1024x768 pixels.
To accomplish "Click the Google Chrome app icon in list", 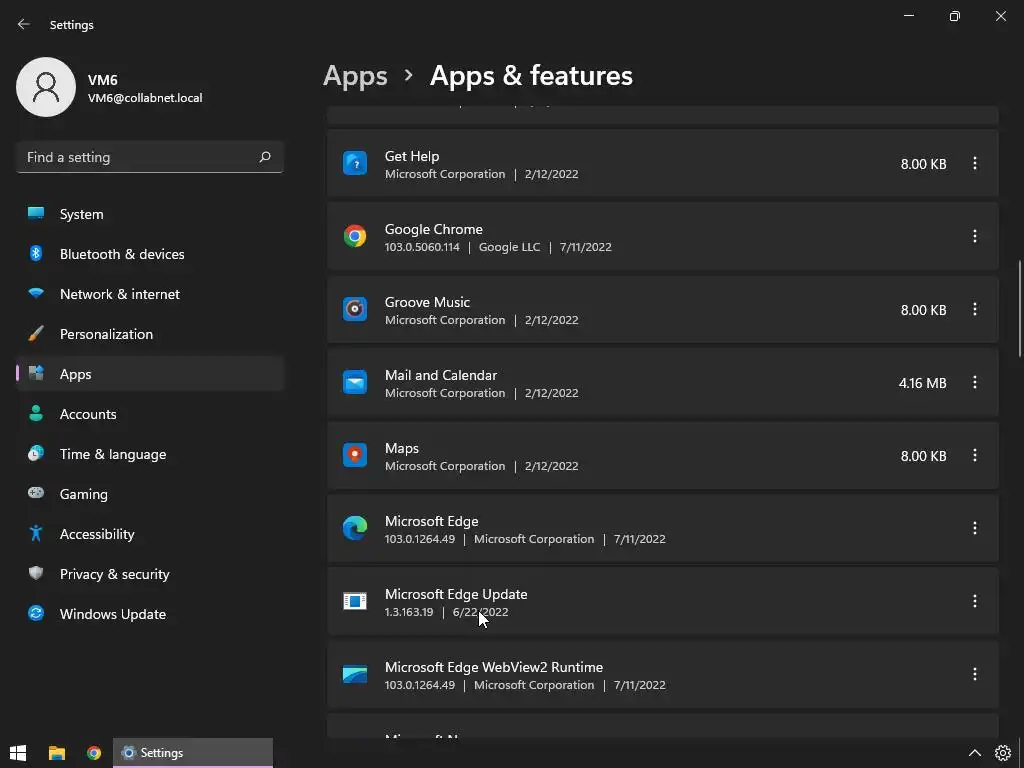I will 355,236.
